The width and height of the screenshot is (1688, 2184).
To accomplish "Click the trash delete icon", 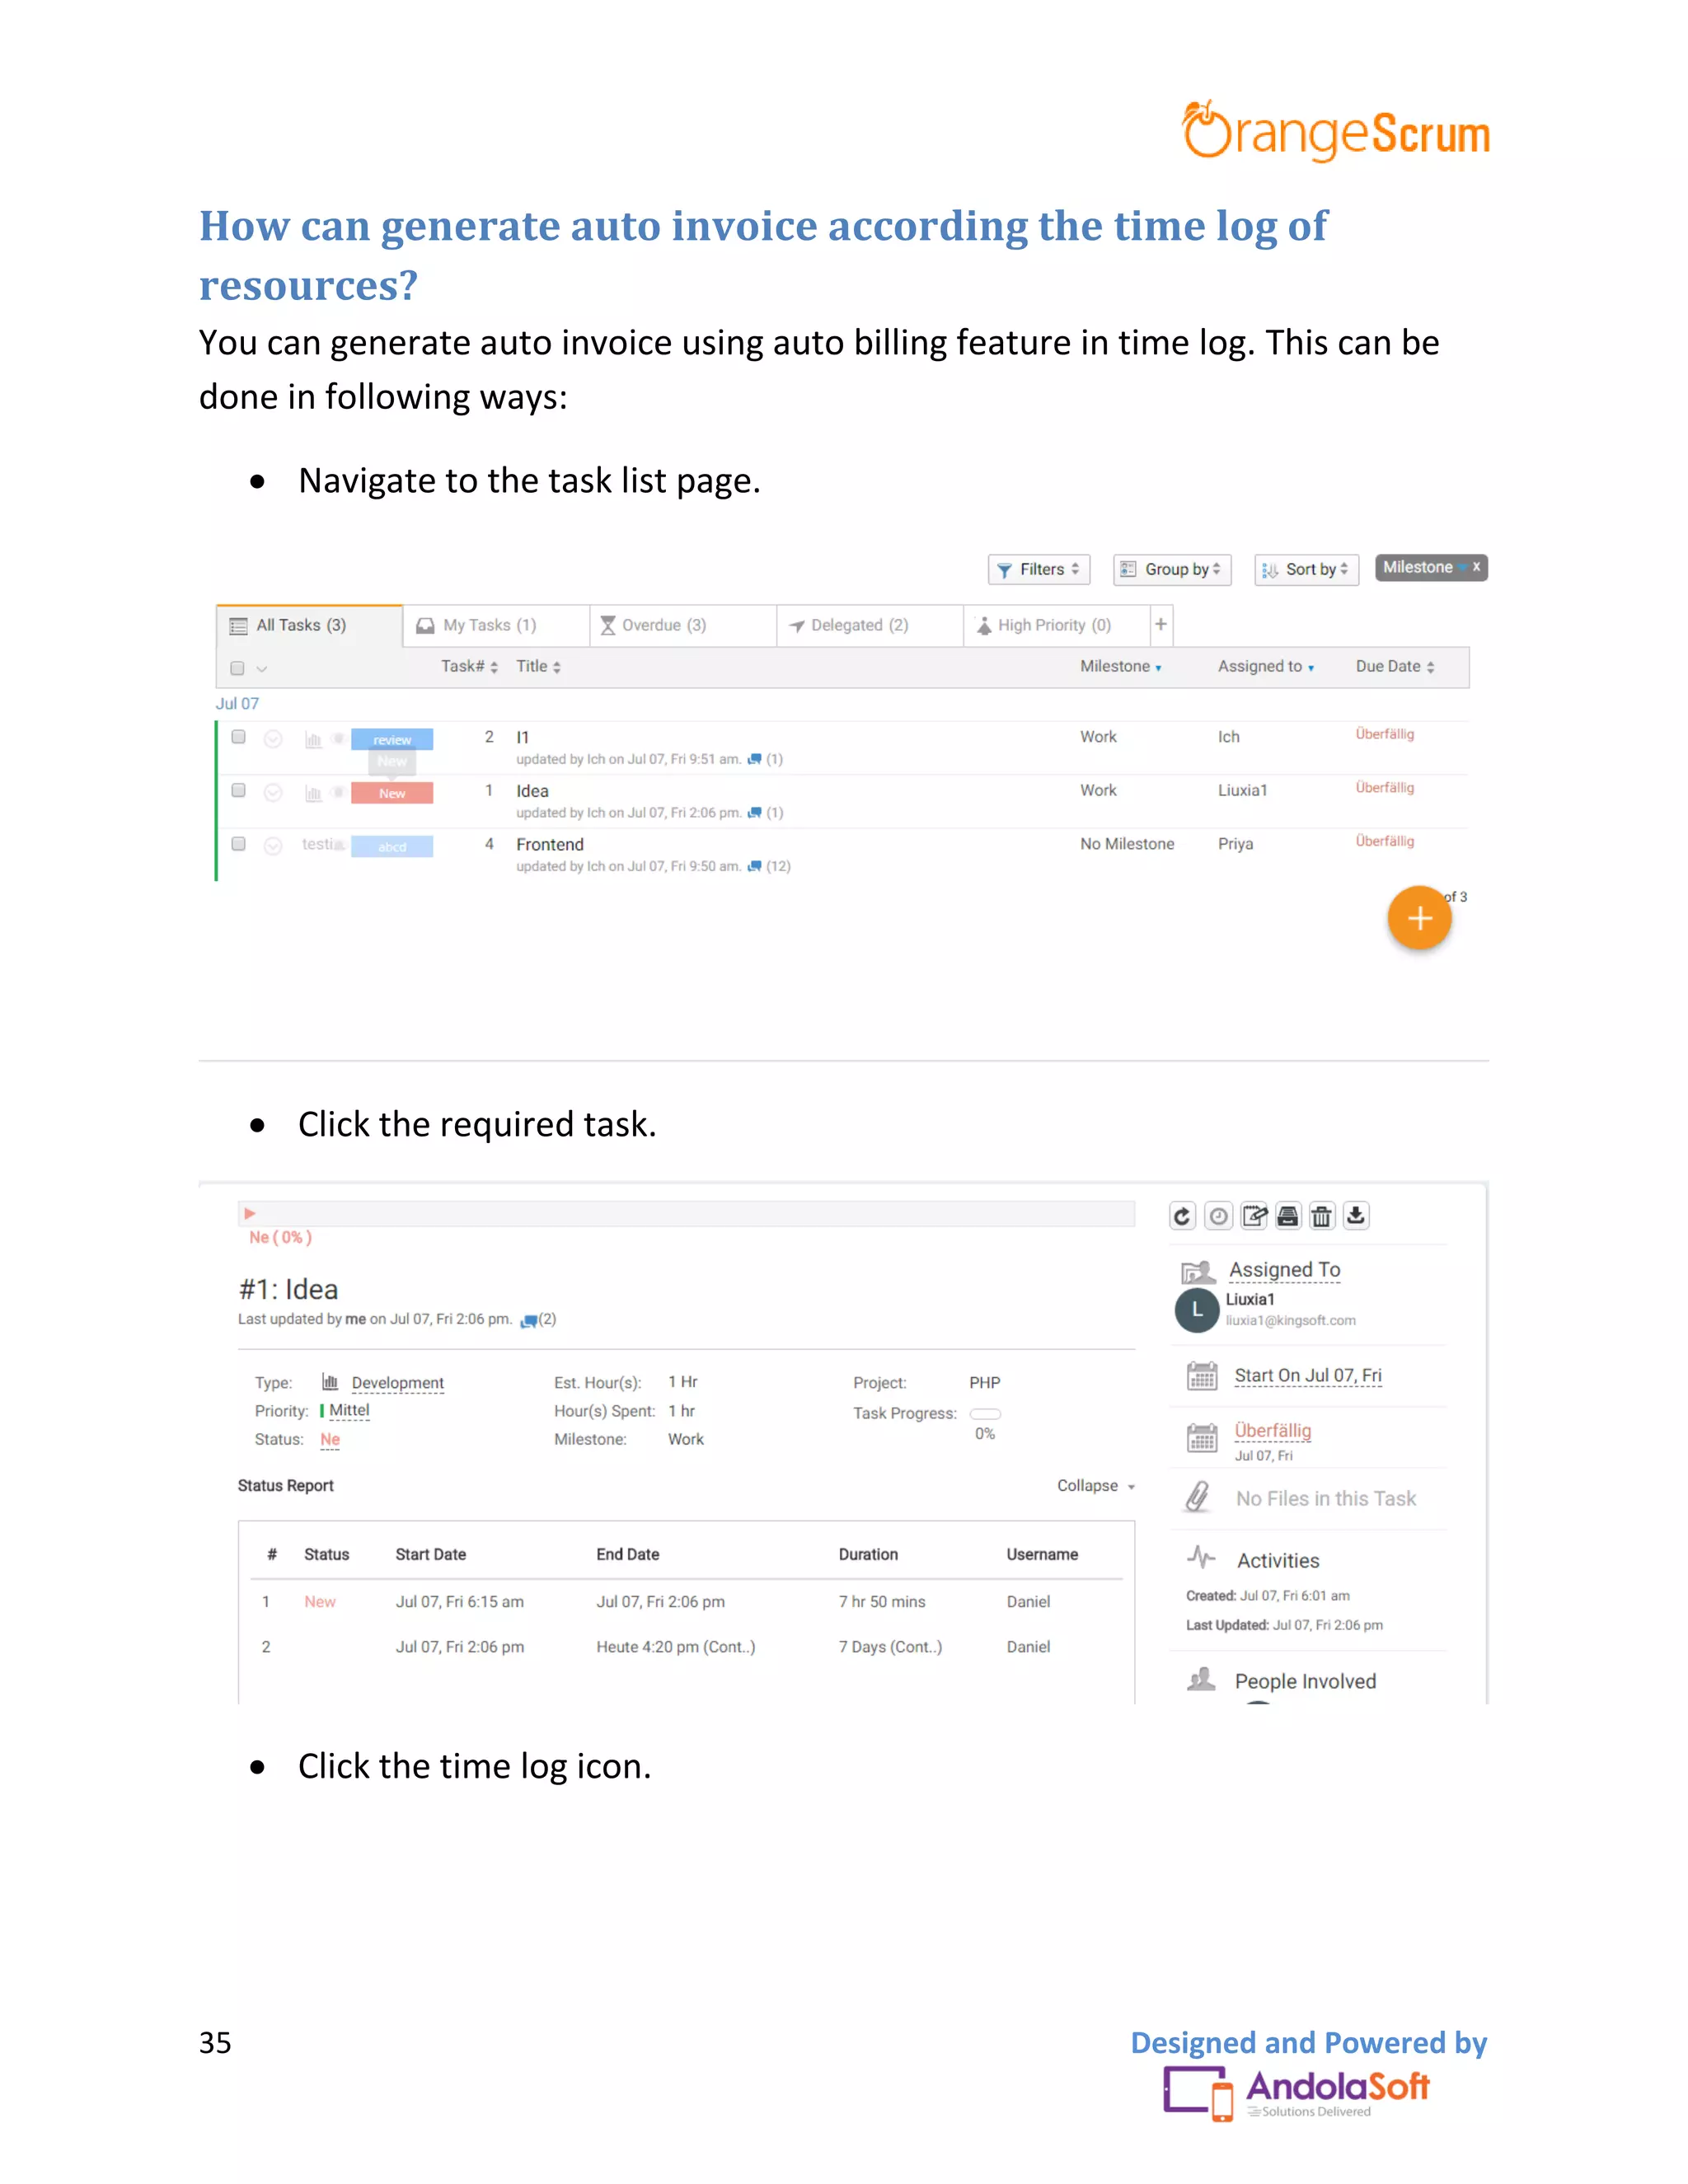I will coord(1322,1216).
